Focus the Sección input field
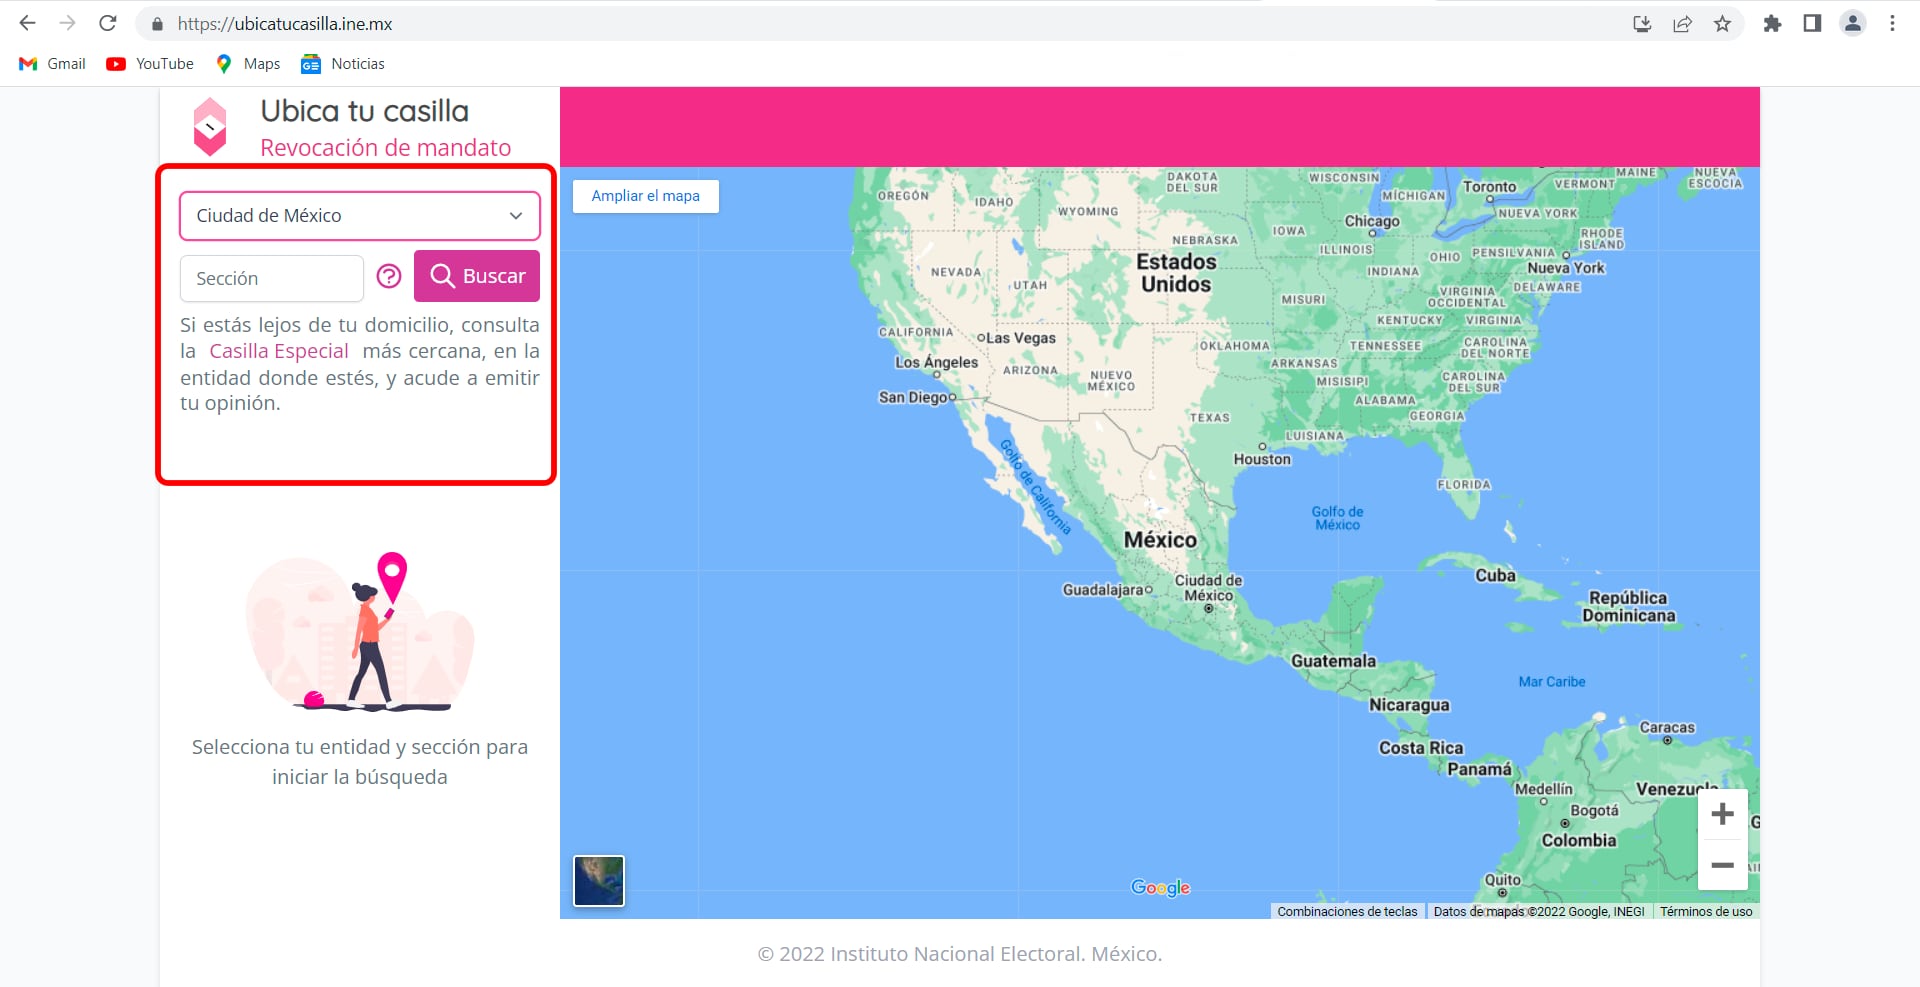This screenshot has height=987, width=1920. click(271, 278)
